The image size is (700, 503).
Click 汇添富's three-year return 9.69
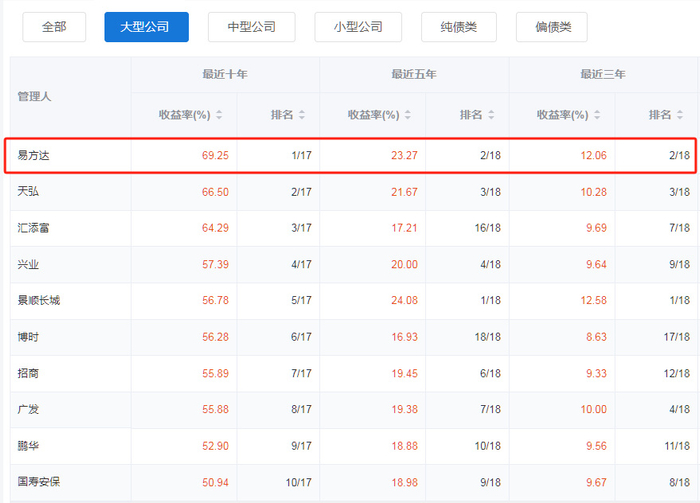pos(596,228)
